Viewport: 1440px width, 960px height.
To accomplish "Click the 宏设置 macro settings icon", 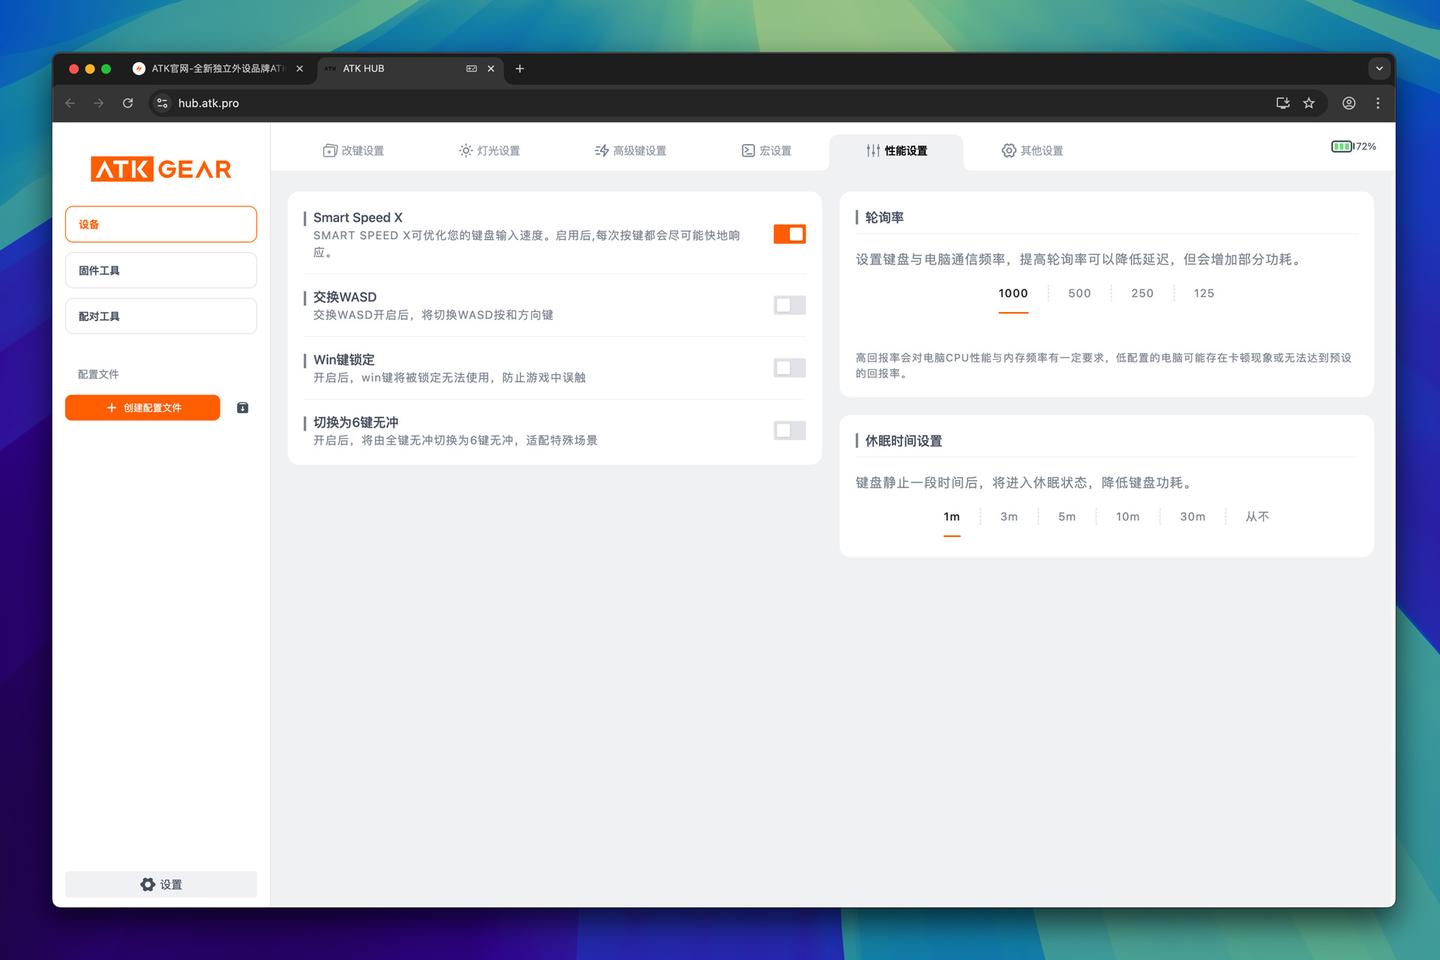I will (748, 150).
